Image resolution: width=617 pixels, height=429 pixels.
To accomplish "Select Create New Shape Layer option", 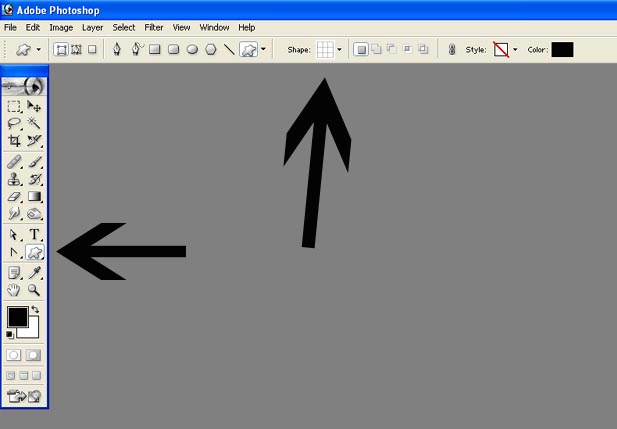I will tap(361, 49).
